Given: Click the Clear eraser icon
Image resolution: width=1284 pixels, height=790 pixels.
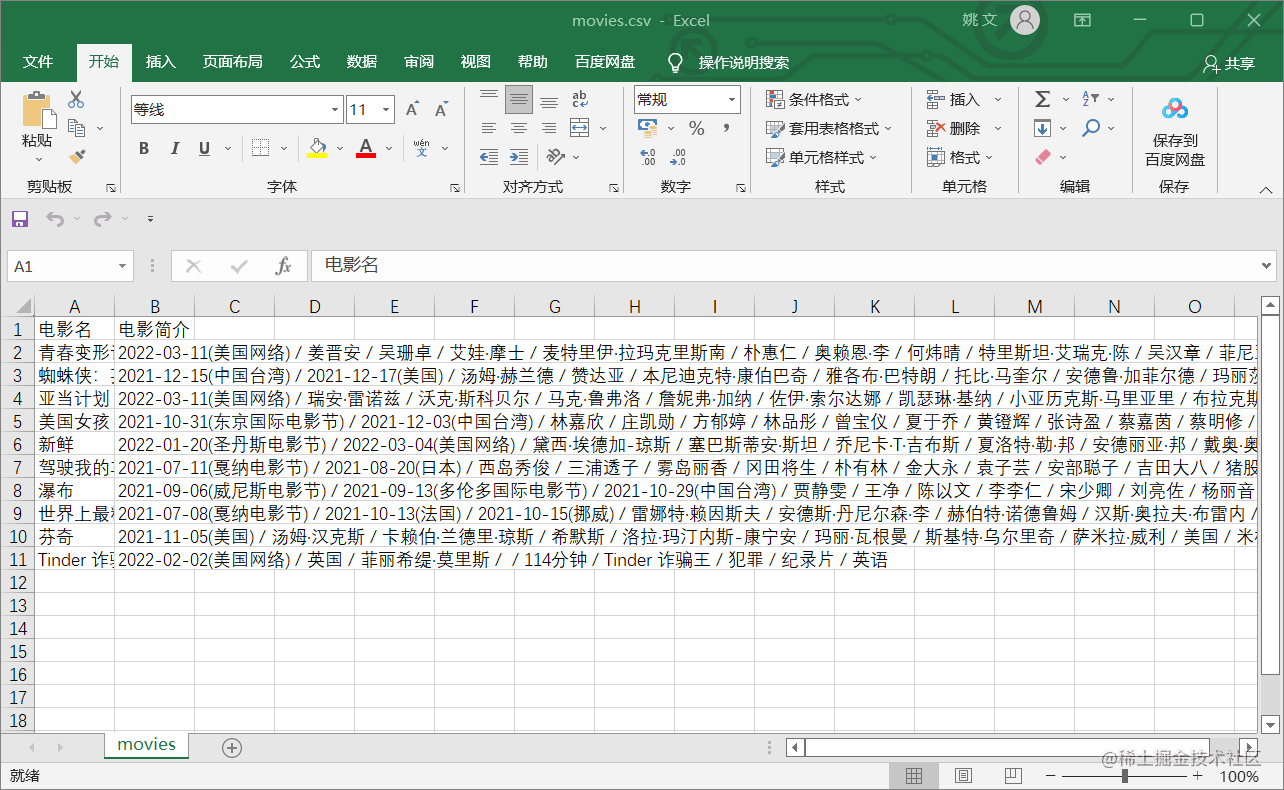Looking at the screenshot, I should tap(1043, 157).
